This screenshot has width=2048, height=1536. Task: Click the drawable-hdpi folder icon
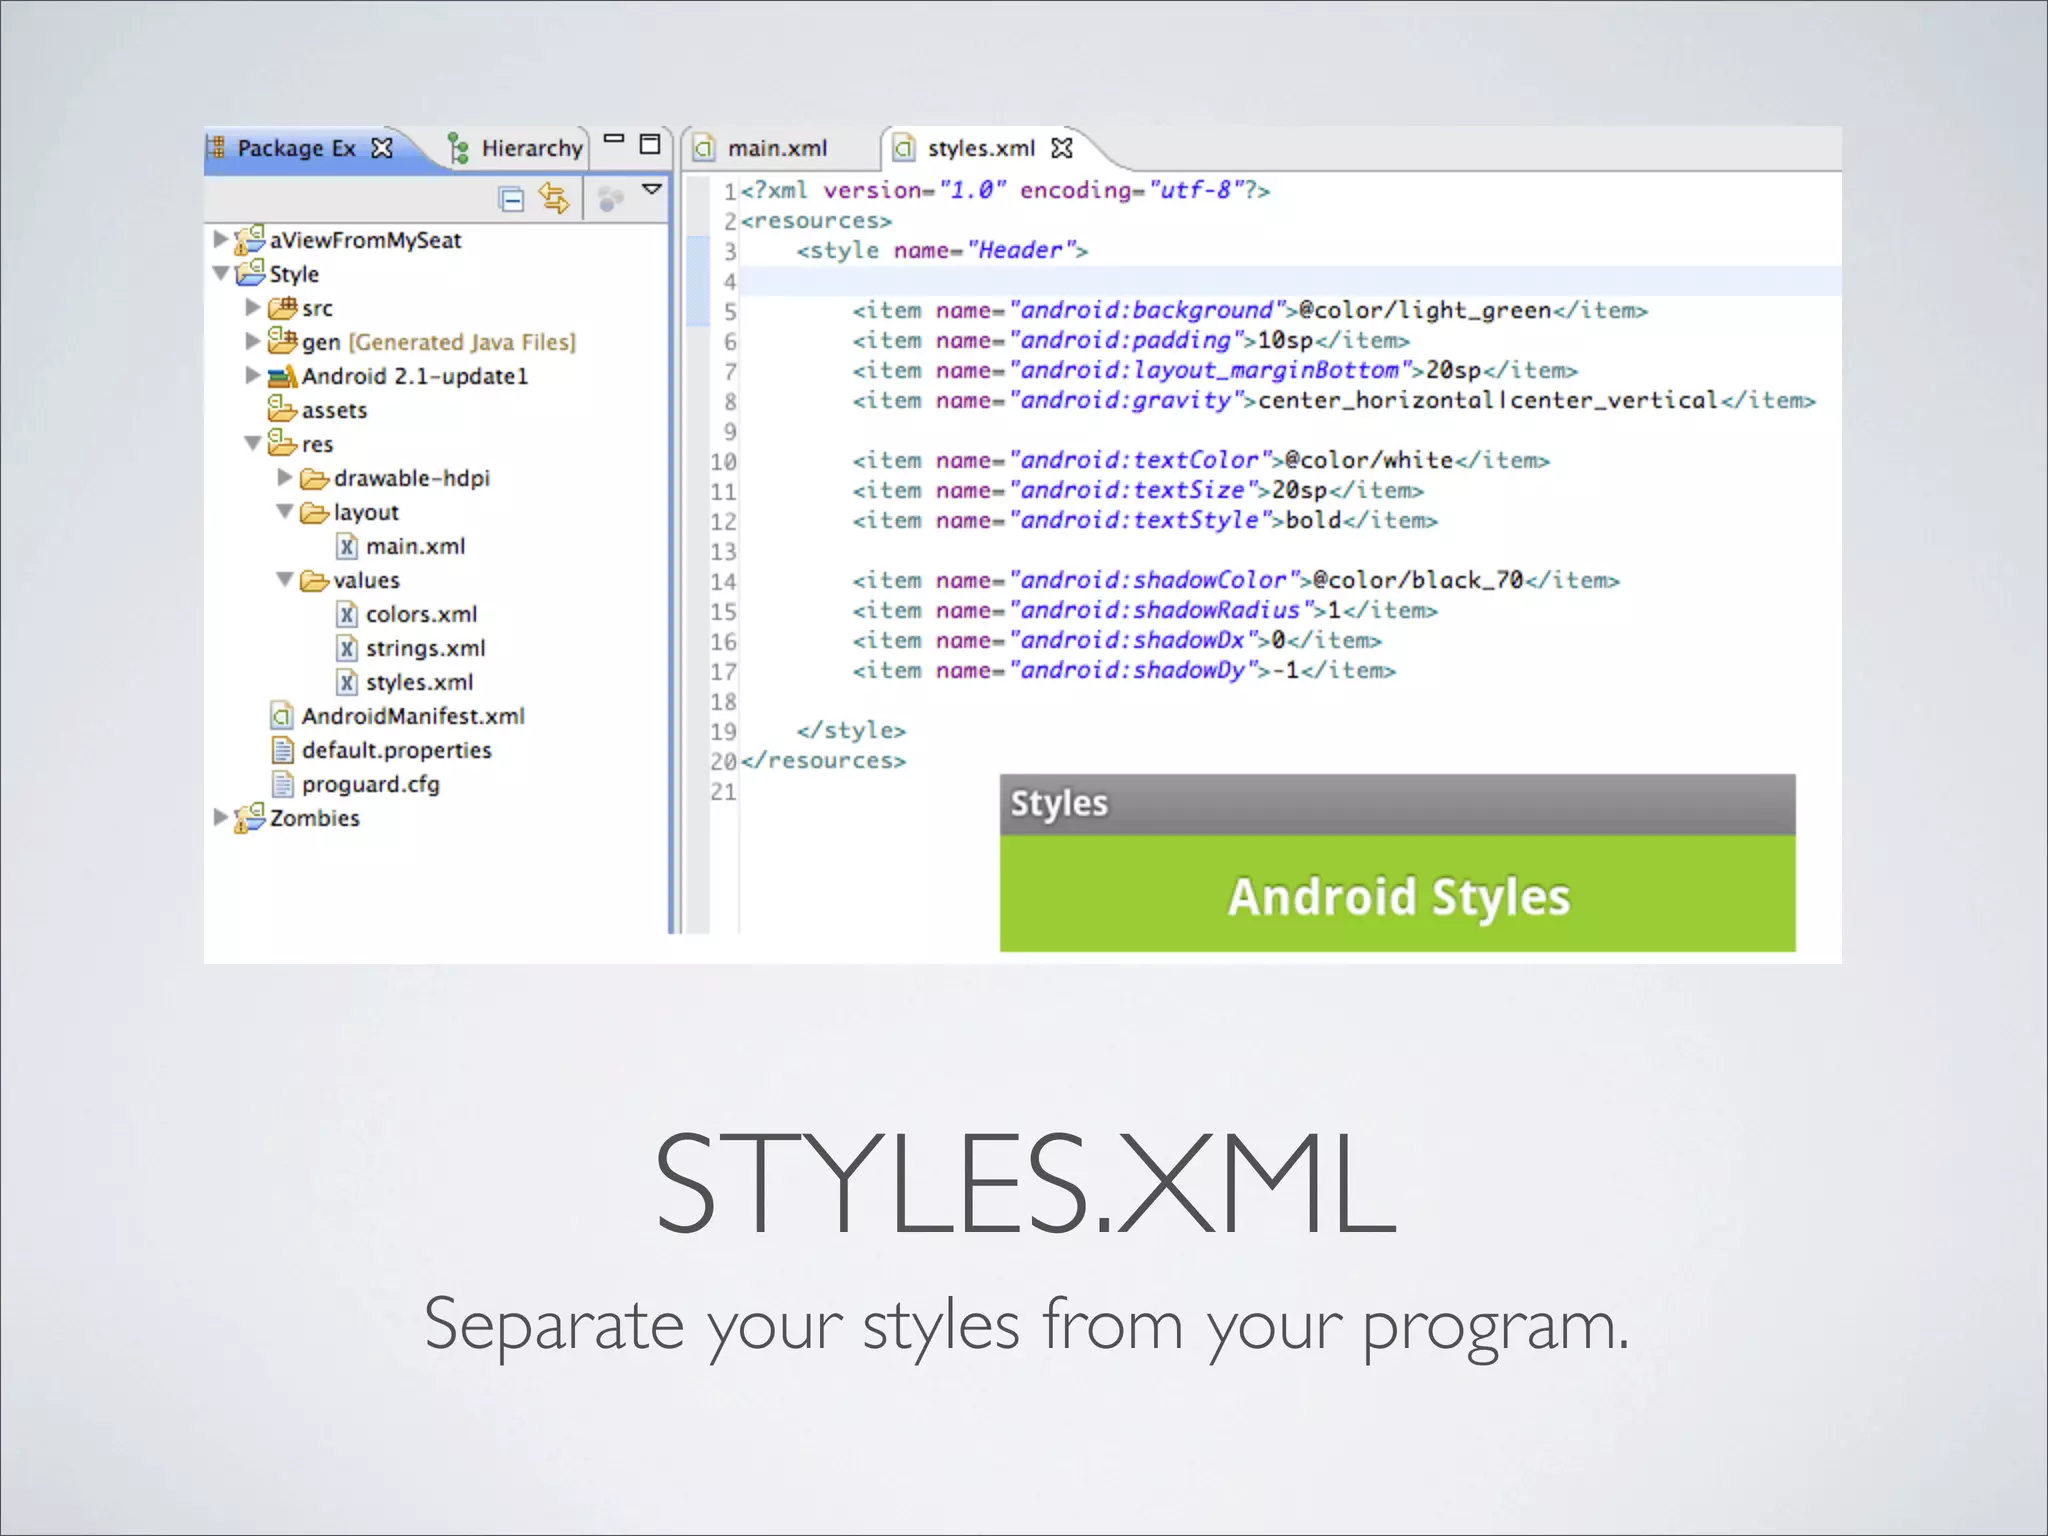click(x=315, y=478)
